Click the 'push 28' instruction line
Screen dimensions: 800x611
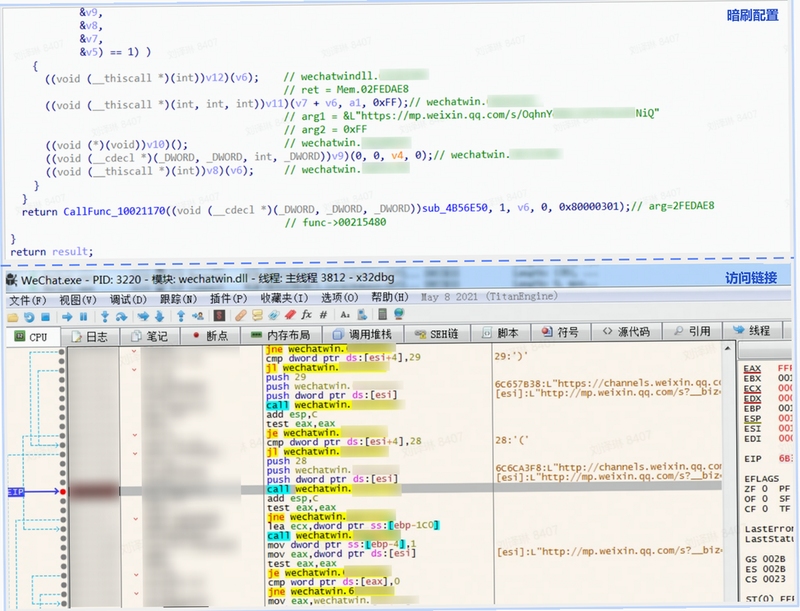coord(286,461)
